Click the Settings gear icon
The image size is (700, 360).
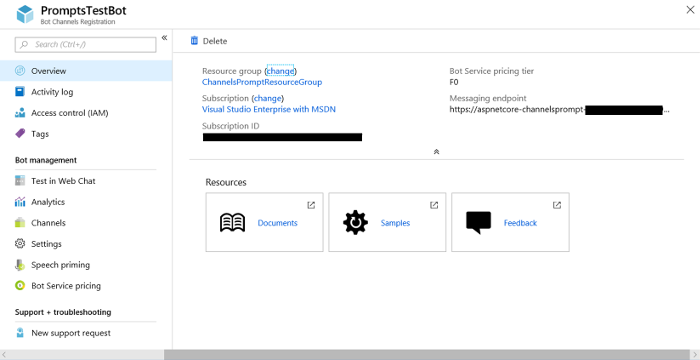pos(20,243)
